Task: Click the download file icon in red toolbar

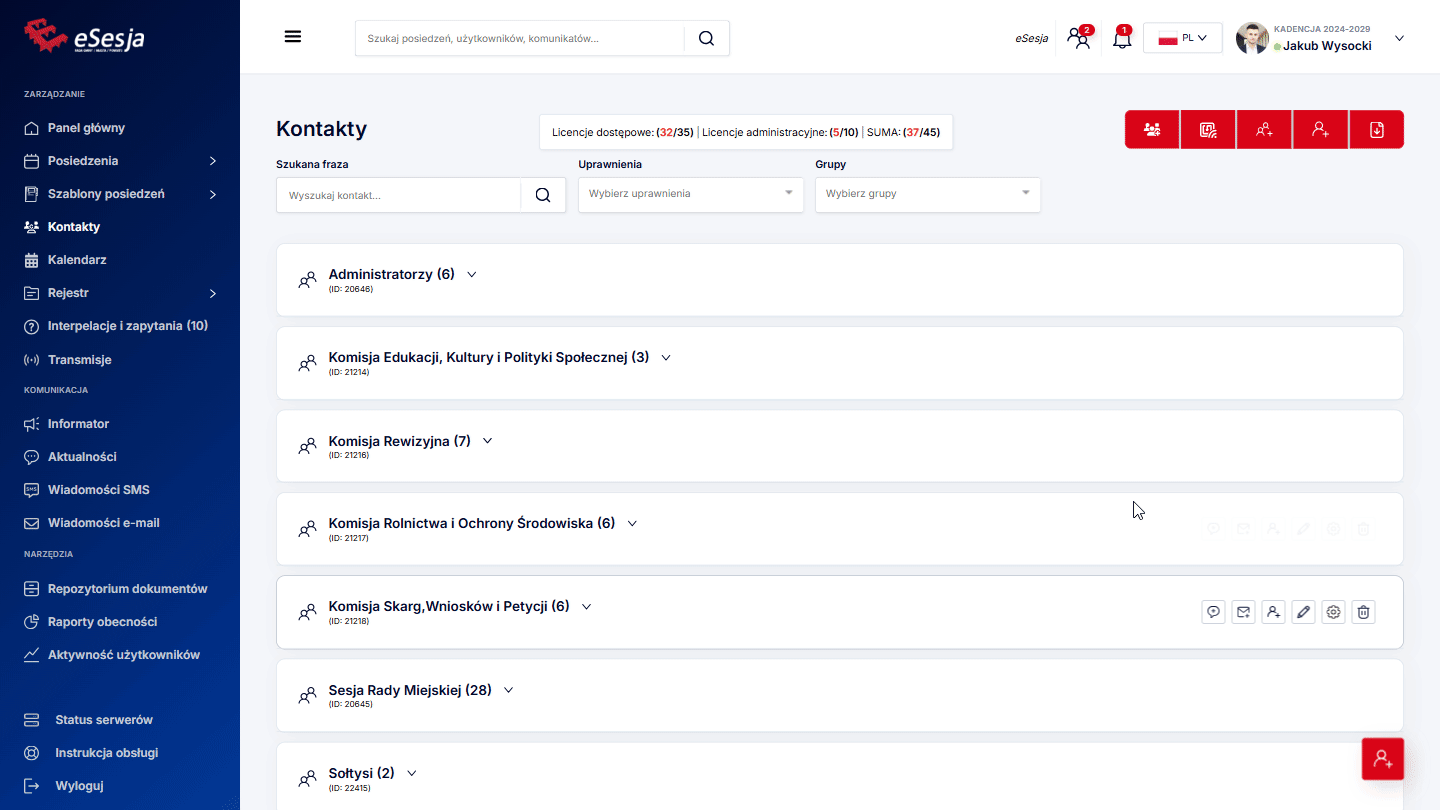Action: pos(1376,130)
